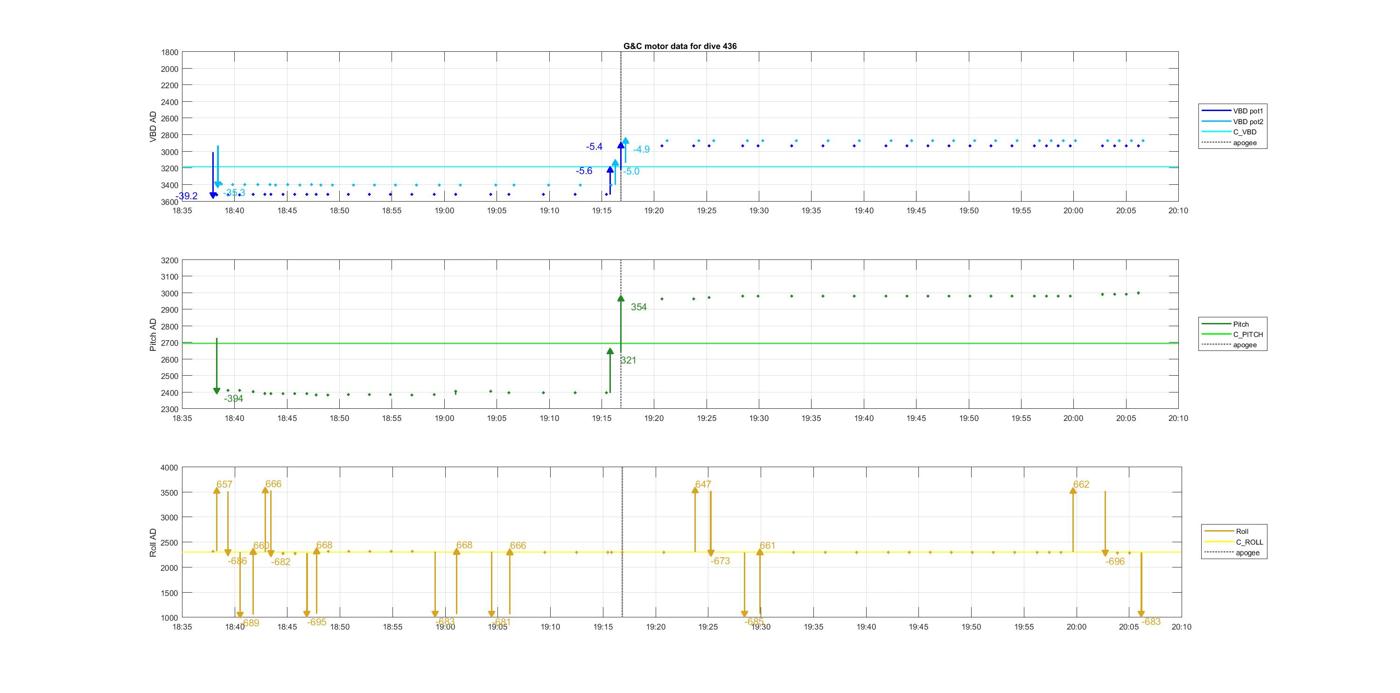Viewport: 1400px width, 693px height.
Task: Click the '657' roll move label
Action: point(224,485)
